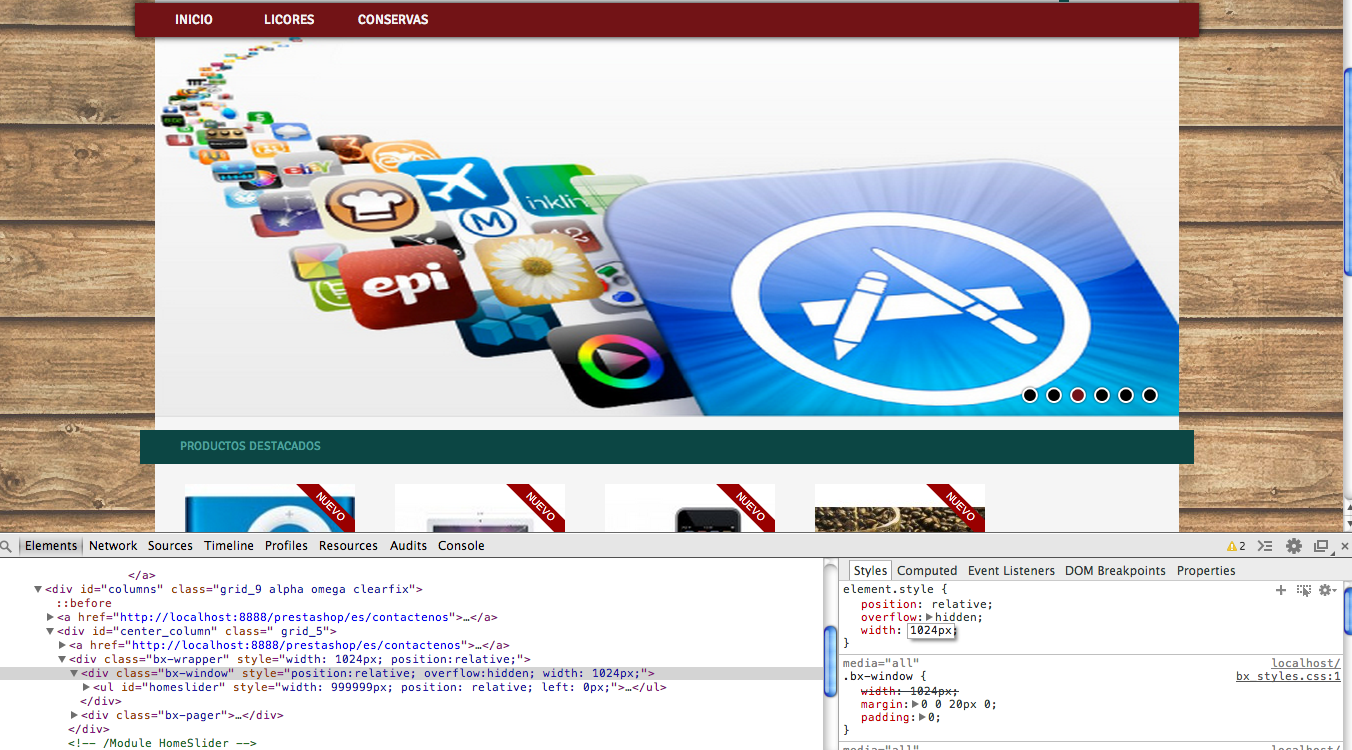Click the DevTools search magnifier icon

[6, 546]
